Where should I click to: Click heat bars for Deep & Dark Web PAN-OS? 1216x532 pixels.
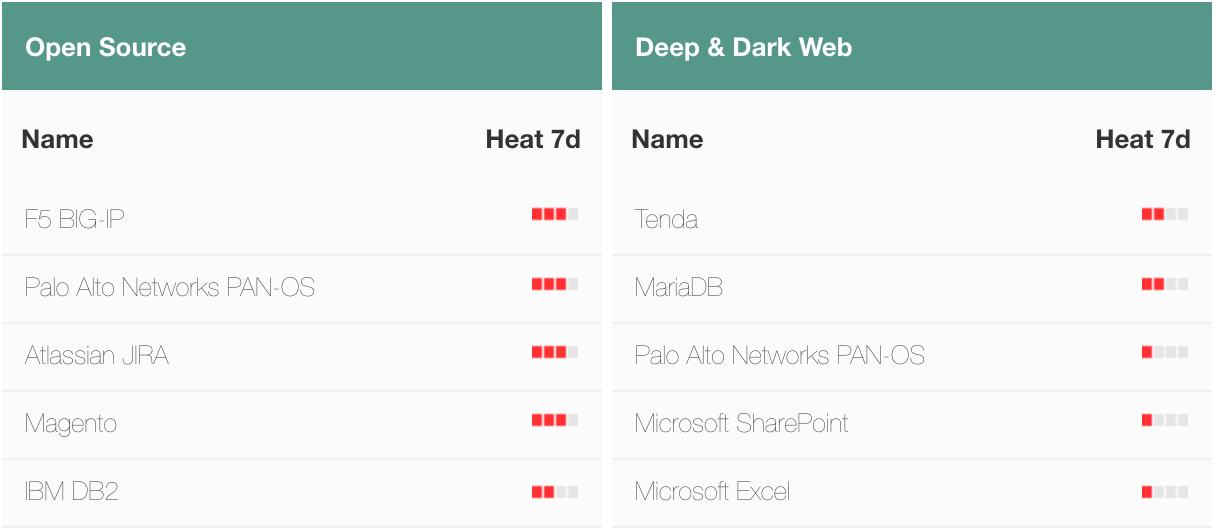click(x=1165, y=352)
